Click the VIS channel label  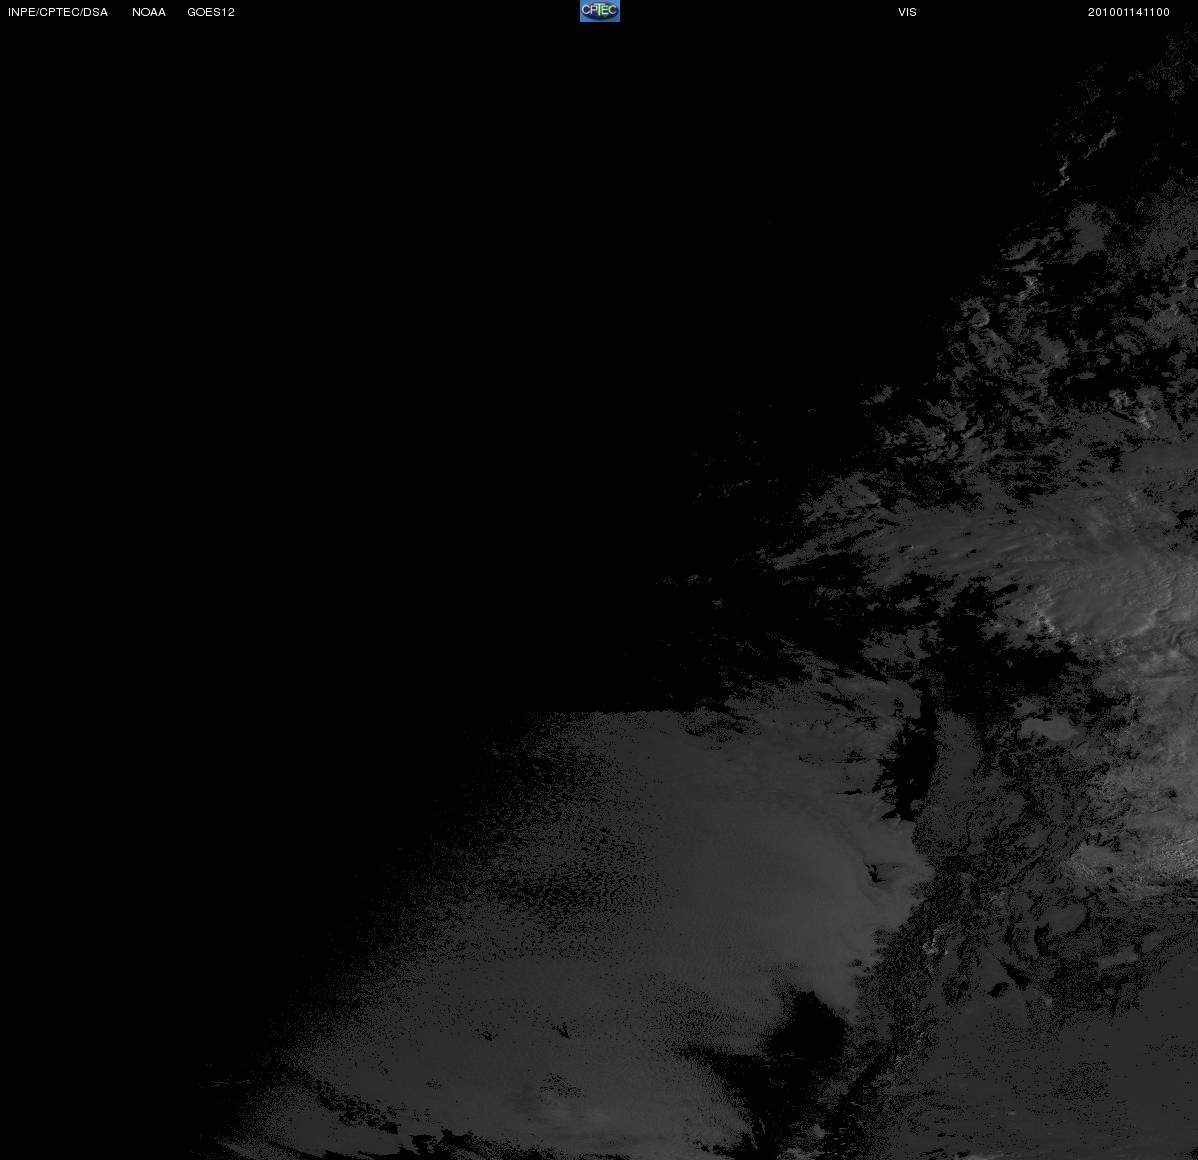908,12
